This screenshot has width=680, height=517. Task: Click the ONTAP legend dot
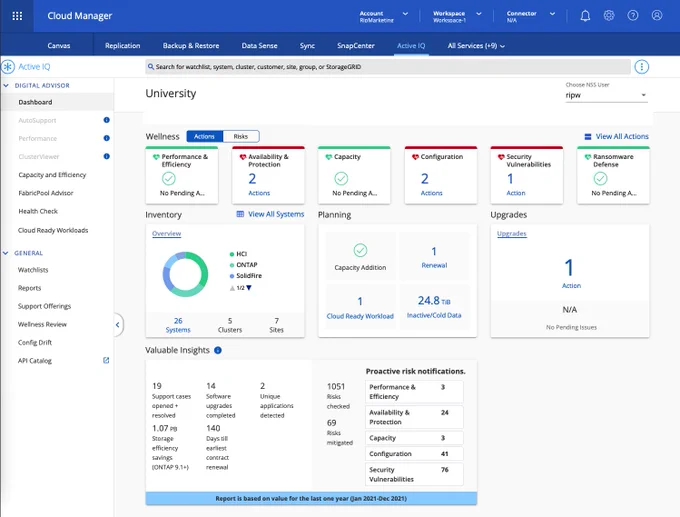point(232,265)
